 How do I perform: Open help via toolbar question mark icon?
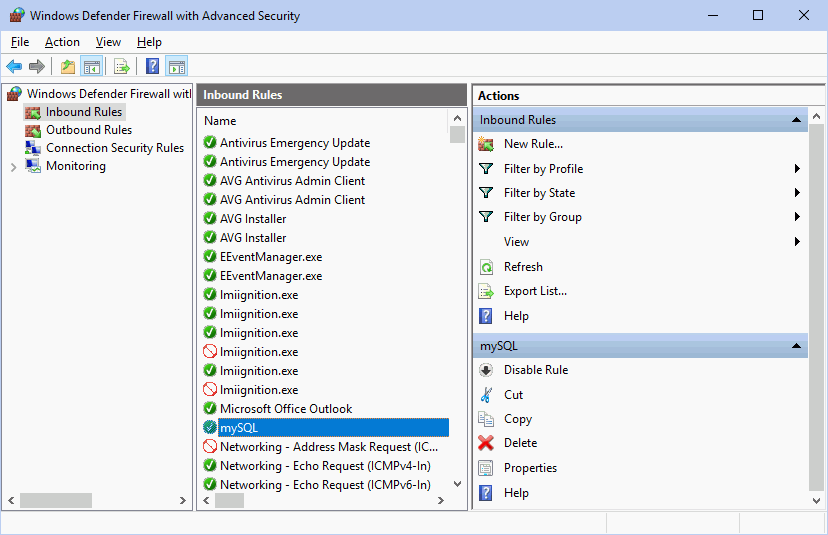(x=153, y=66)
